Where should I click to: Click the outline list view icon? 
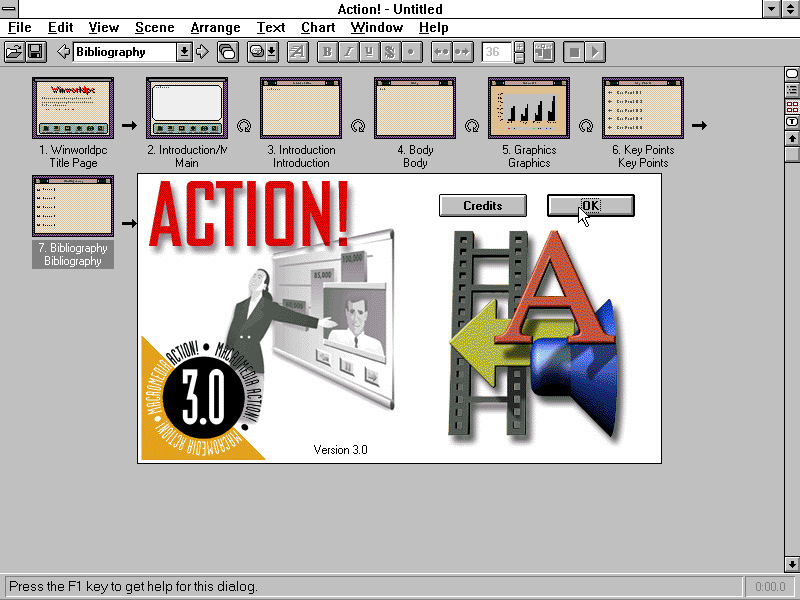792,90
